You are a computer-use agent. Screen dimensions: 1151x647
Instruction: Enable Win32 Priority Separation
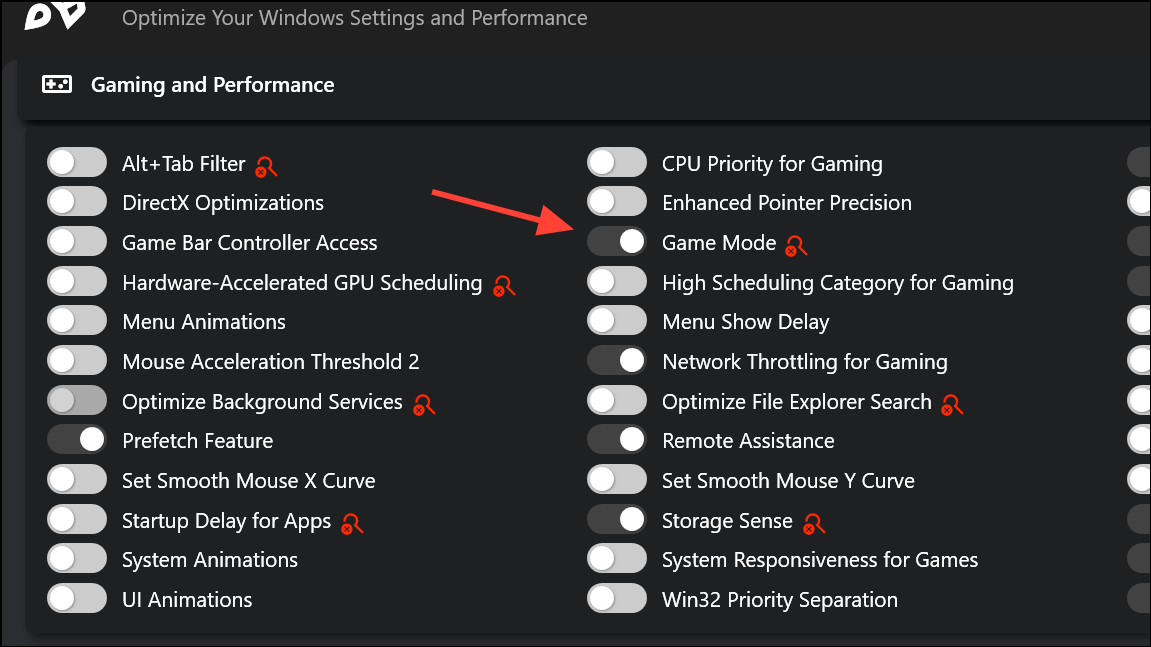pyautogui.click(x=617, y=599)
